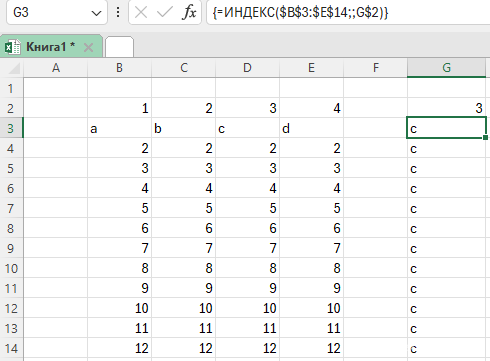Select column B header
The width and height of the screenshot is (490, 361).
(x=119, y=68)
